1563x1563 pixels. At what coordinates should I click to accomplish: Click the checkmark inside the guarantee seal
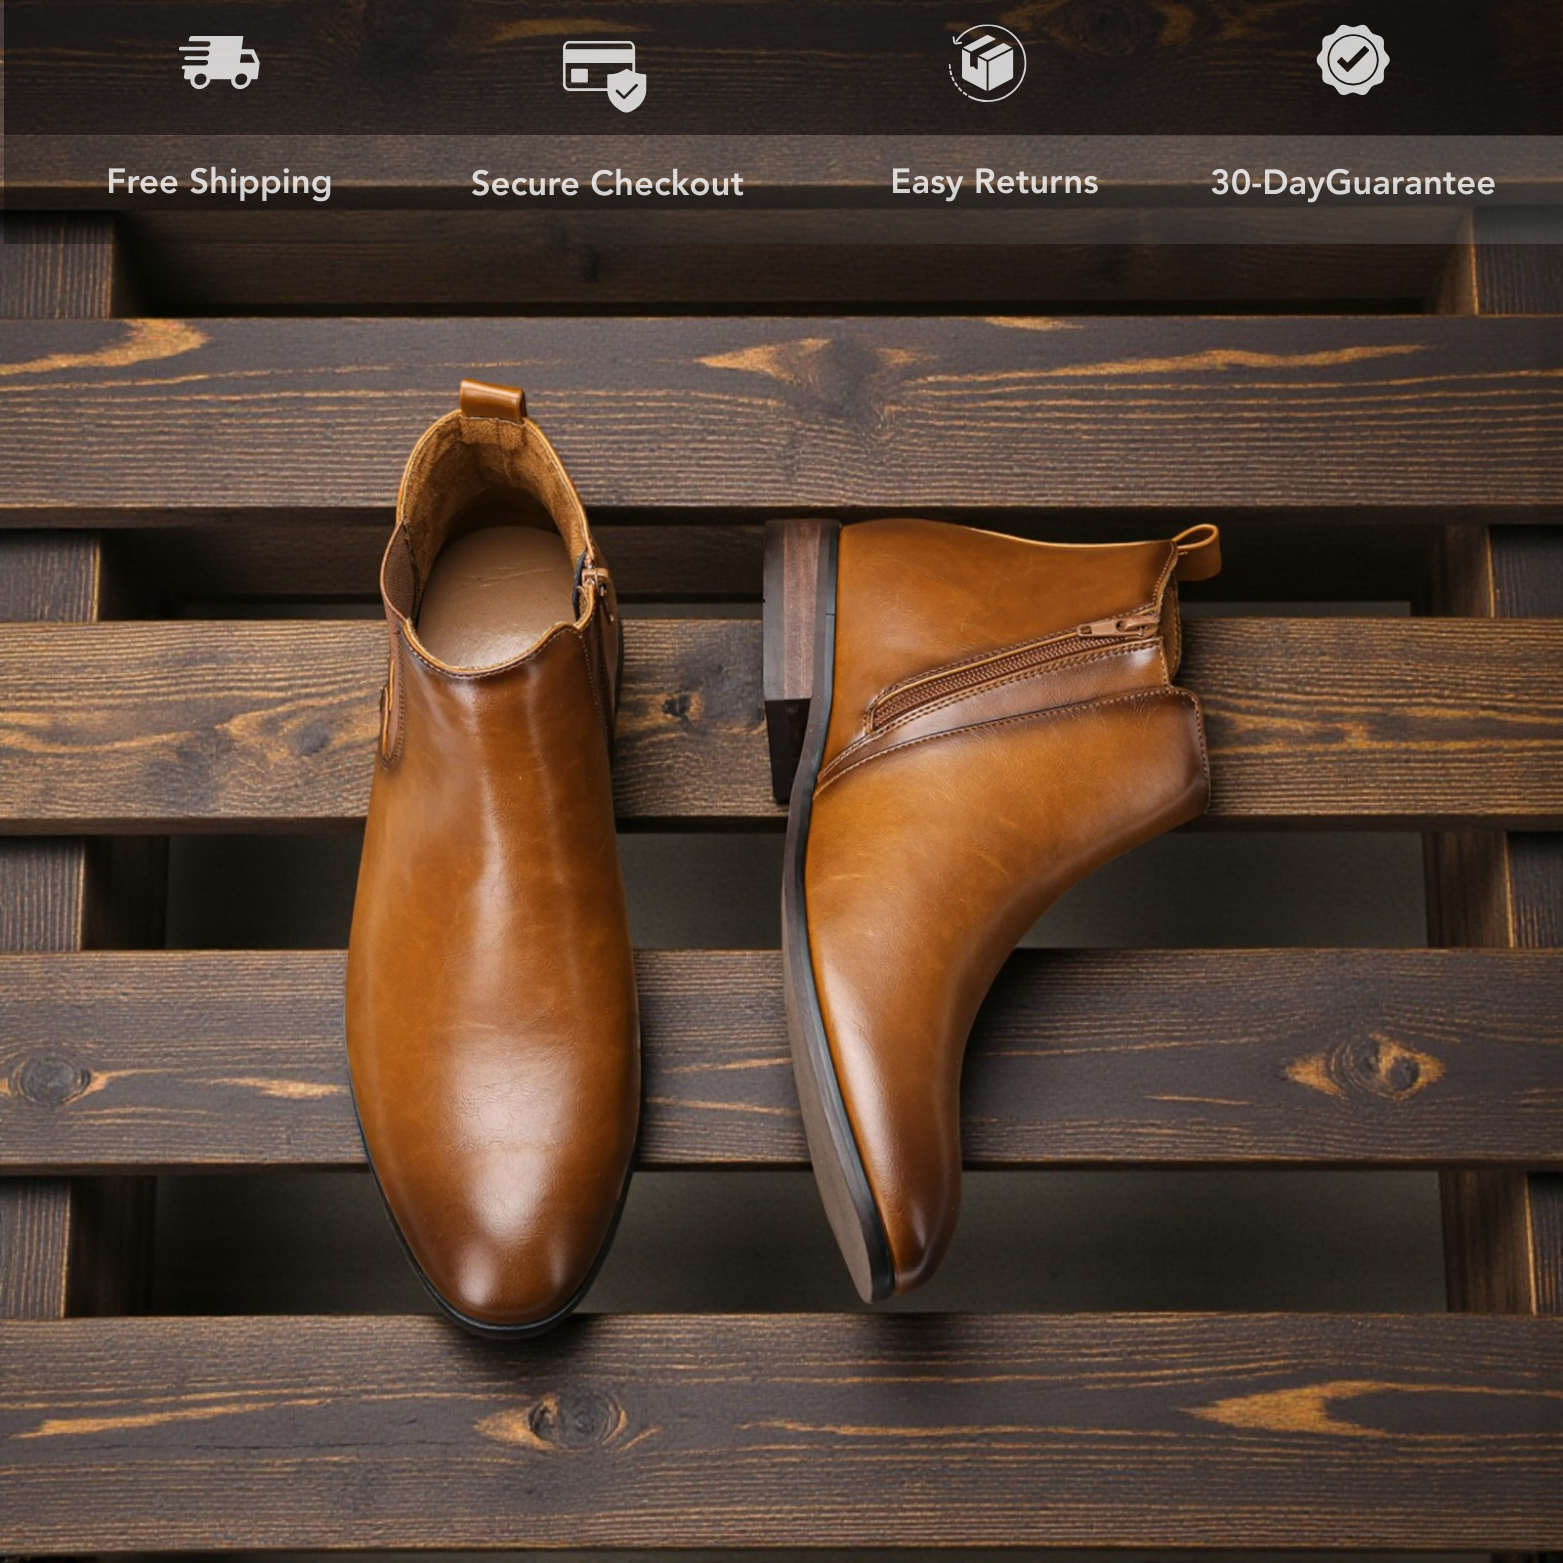(1352, 60)
